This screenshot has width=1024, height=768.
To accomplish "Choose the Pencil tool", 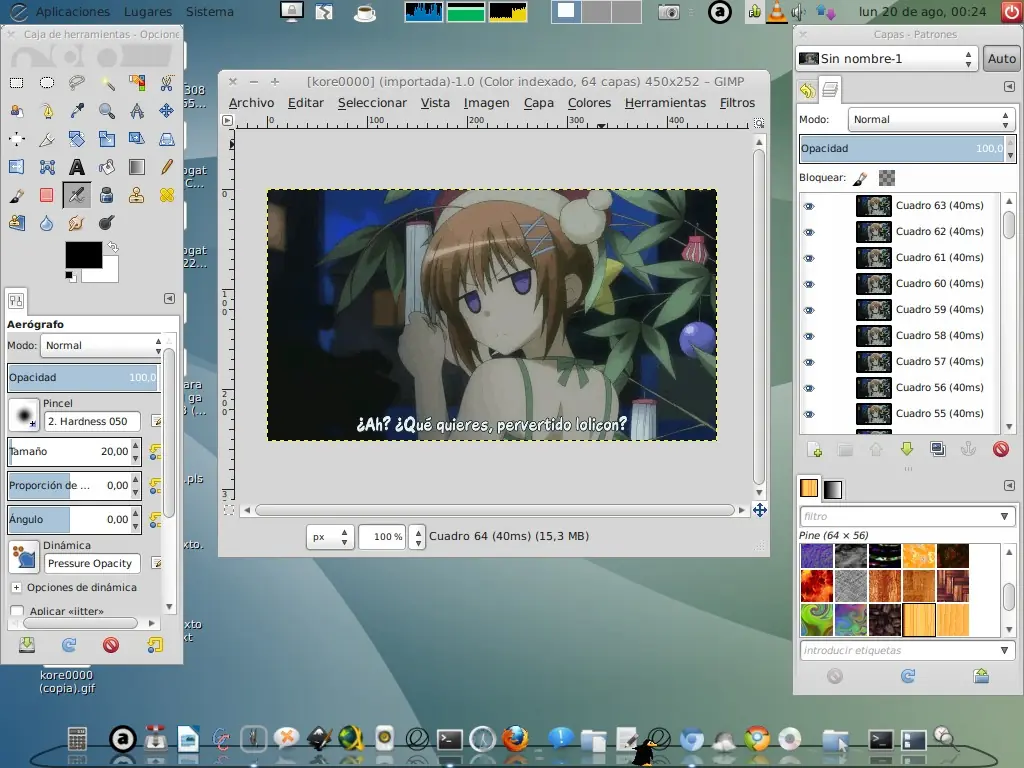I will [167, 167].
